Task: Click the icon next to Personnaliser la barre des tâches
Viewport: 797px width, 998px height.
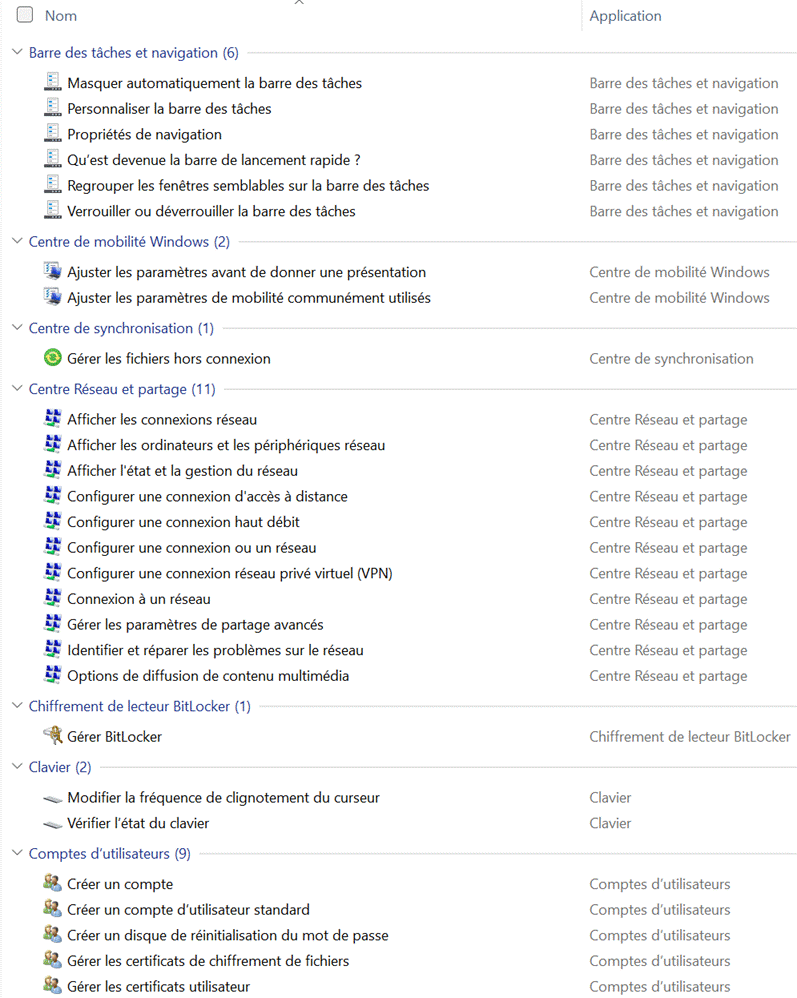Action: [53, 108]
